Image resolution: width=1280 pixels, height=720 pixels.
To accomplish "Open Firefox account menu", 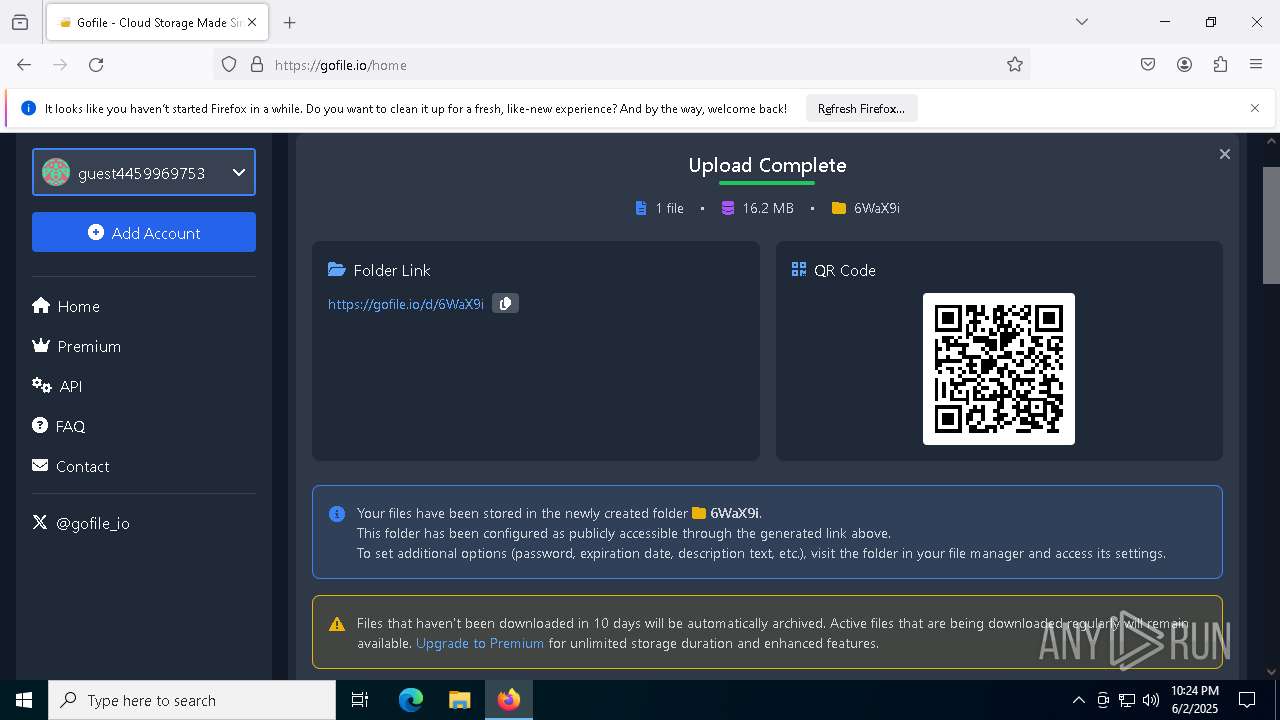I will point(1184,65).
